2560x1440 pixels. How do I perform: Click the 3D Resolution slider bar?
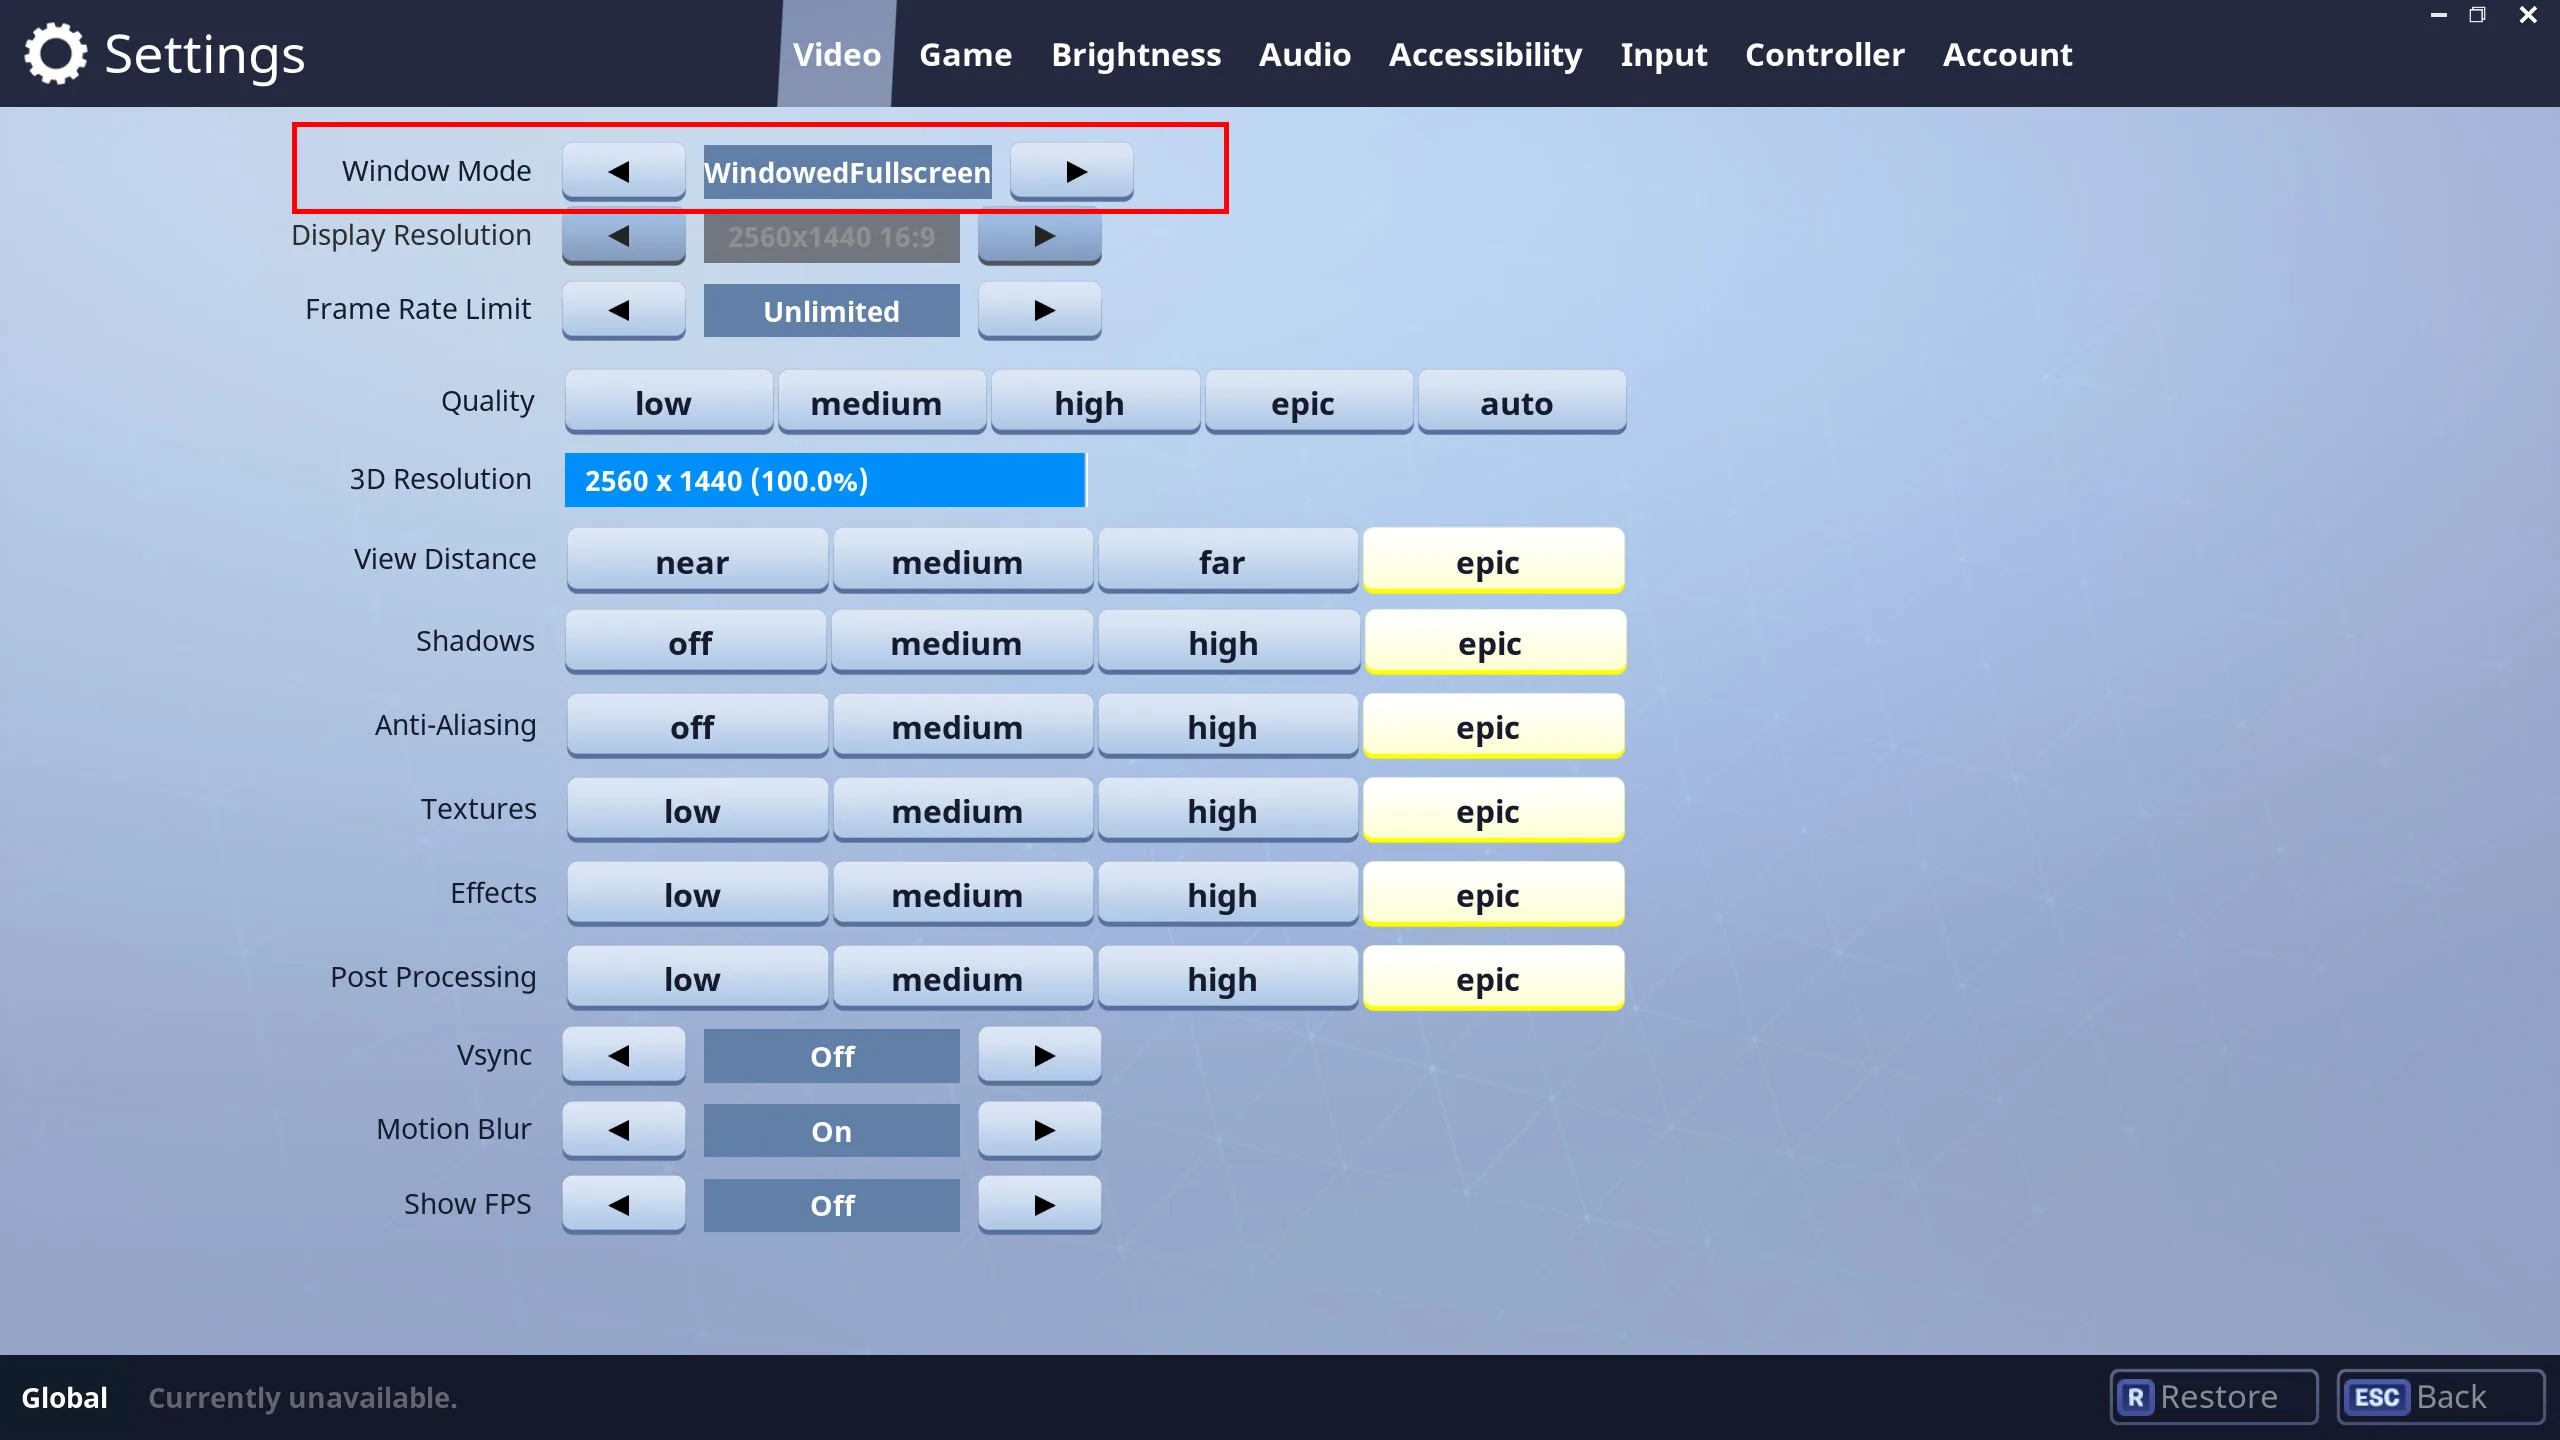pos(824,480)
